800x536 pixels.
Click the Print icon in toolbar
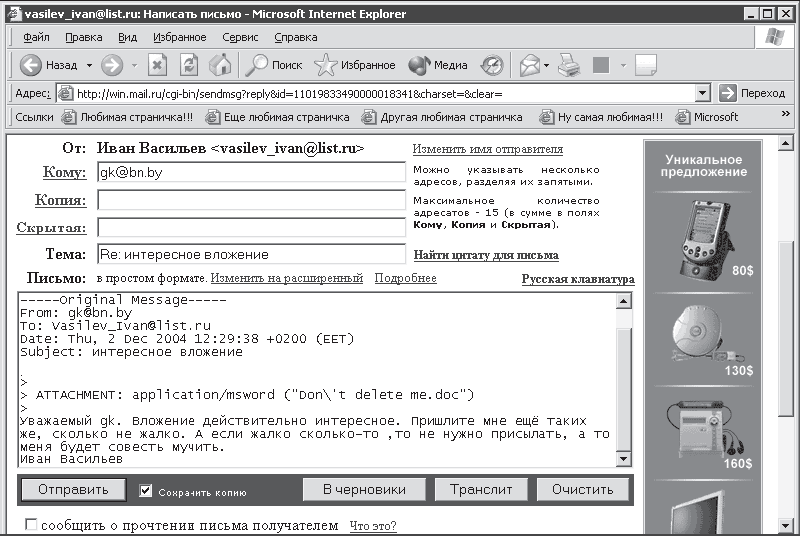[569, 65]
